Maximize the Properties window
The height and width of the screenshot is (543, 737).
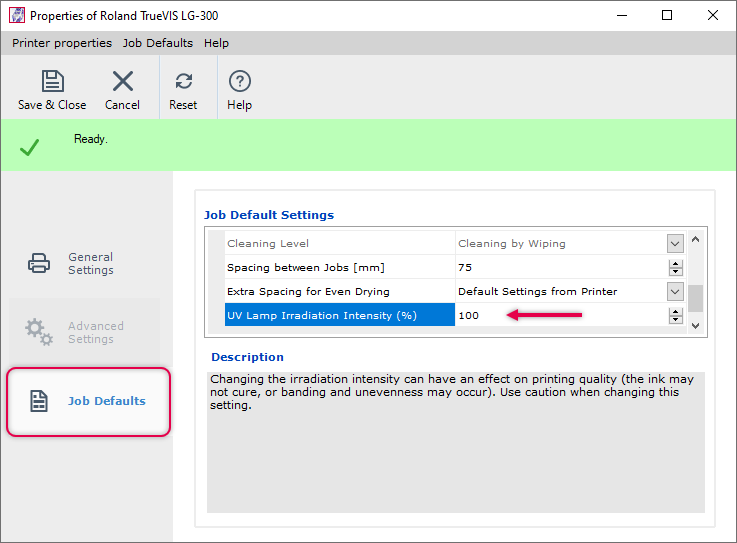666,15
